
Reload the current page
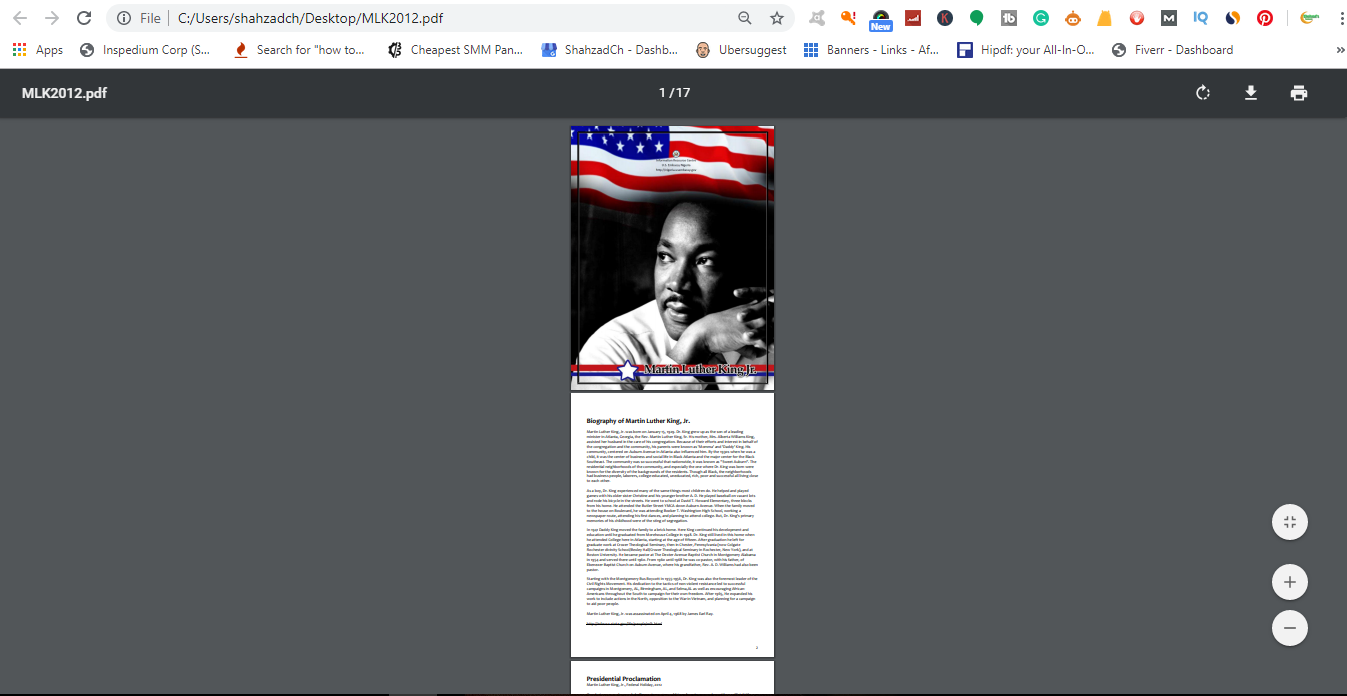(x=84, y=17)
